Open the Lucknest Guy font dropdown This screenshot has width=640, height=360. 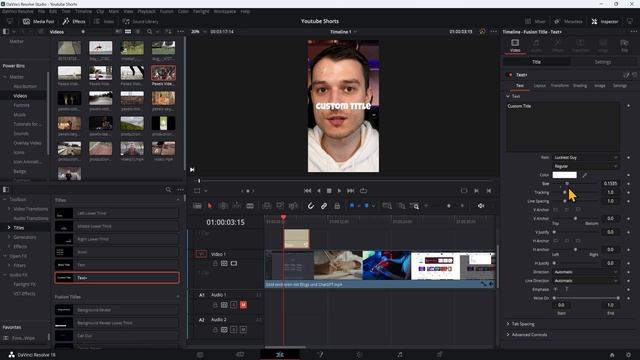[586, 158]
